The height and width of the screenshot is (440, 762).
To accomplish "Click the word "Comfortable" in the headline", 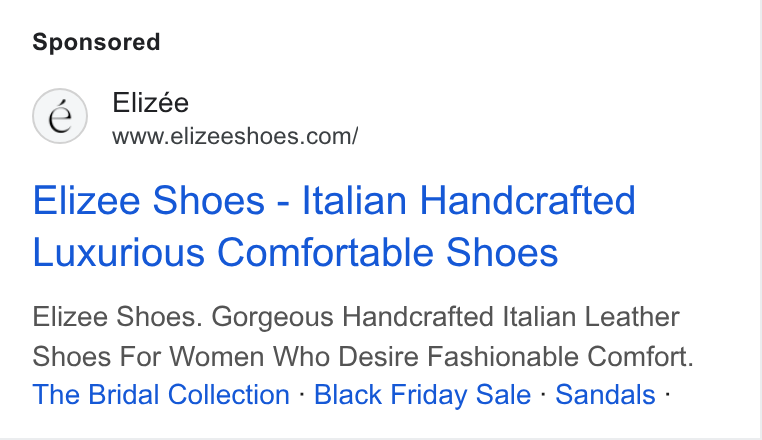I will [325, 252].
